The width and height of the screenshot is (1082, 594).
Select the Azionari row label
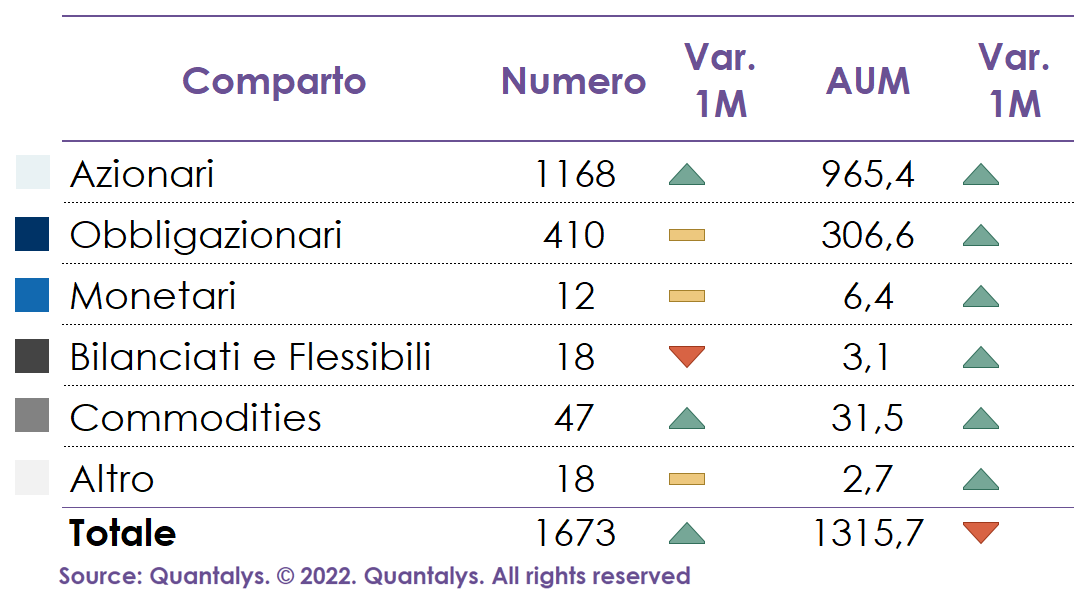pyautogui.click(x=142, y=175)
